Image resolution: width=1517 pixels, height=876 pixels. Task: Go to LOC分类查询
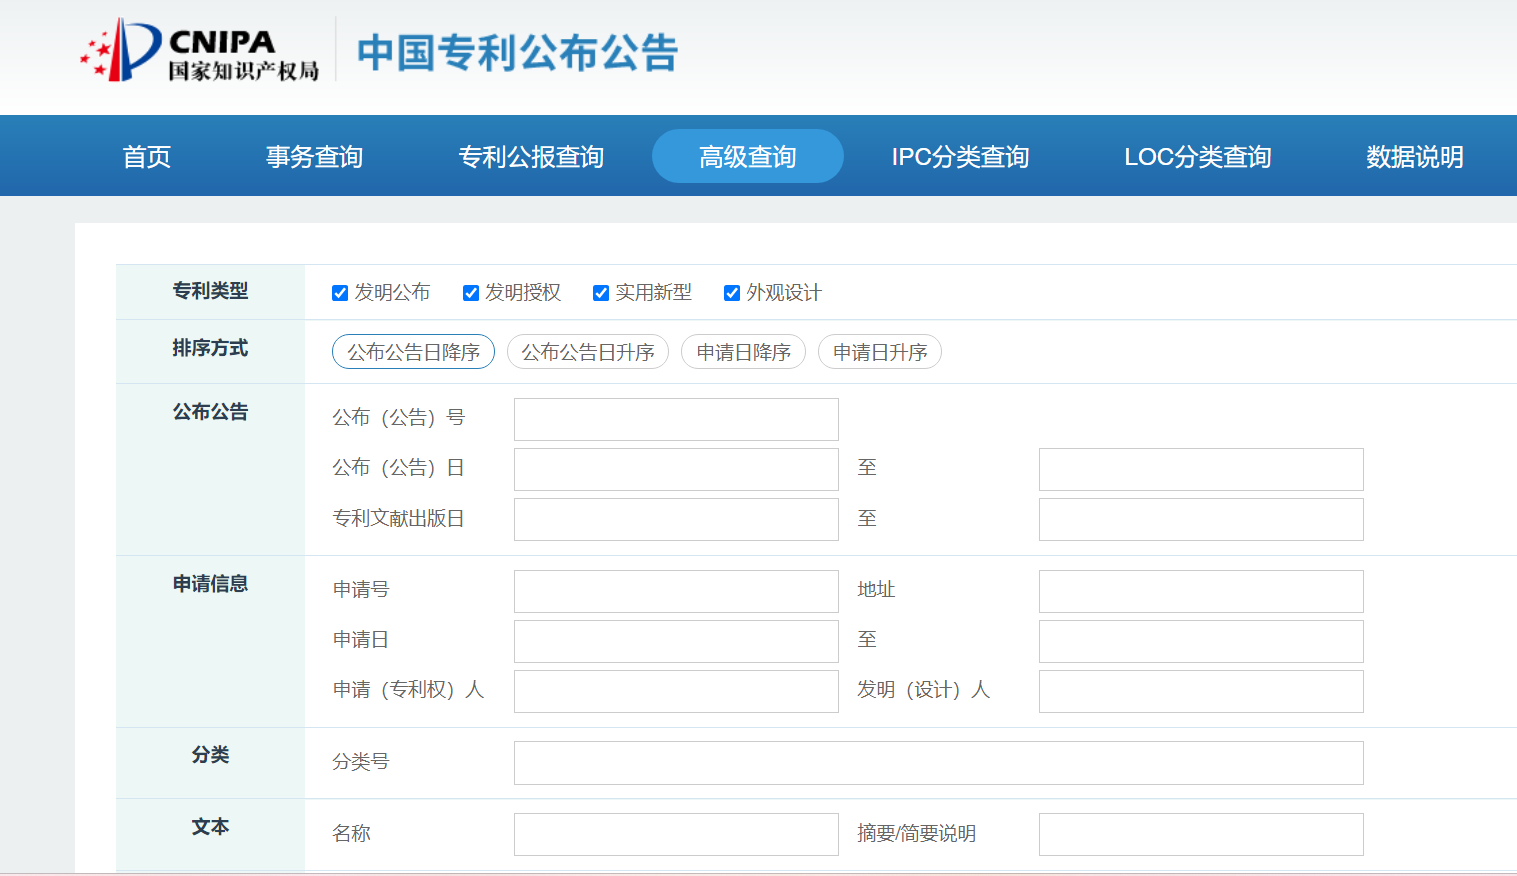[x=1198, y=156]
